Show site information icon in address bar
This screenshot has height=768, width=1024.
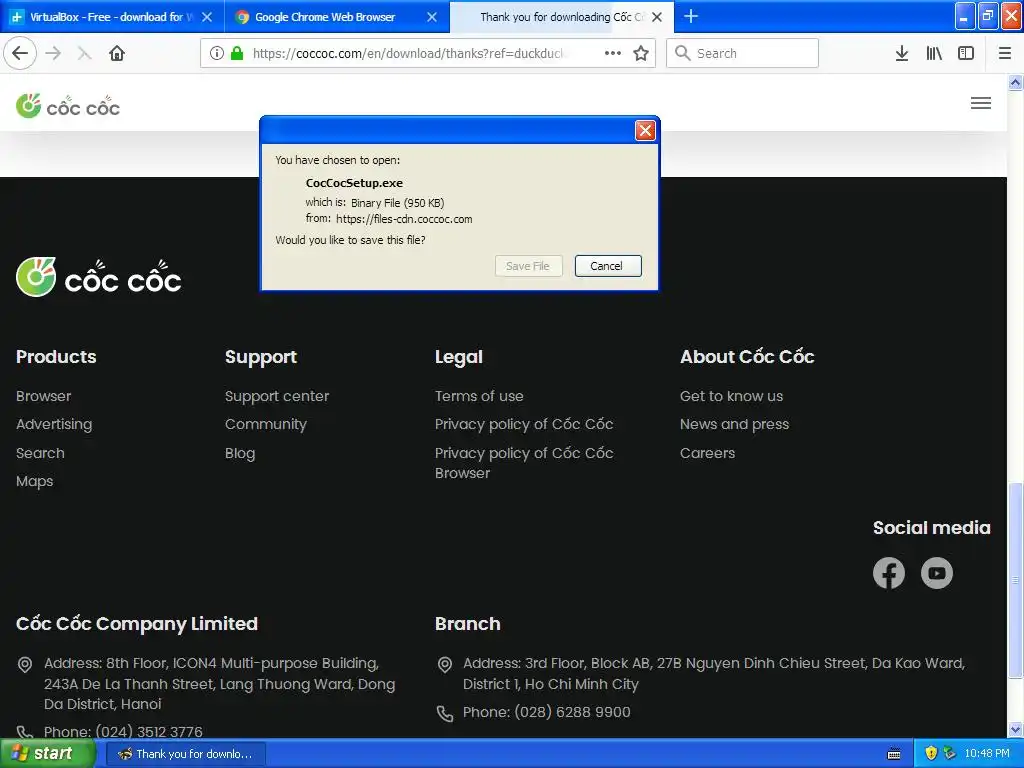coord(217,53)
